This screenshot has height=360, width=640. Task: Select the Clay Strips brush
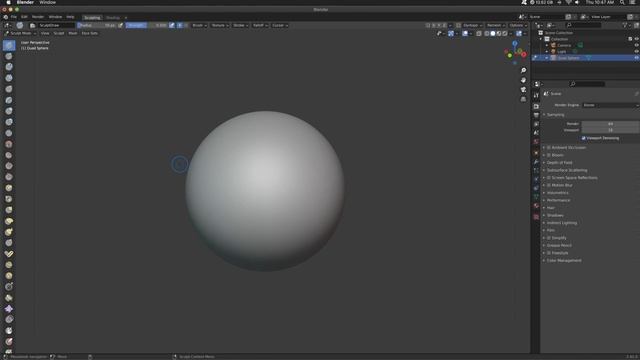click(x=9, y=78)
